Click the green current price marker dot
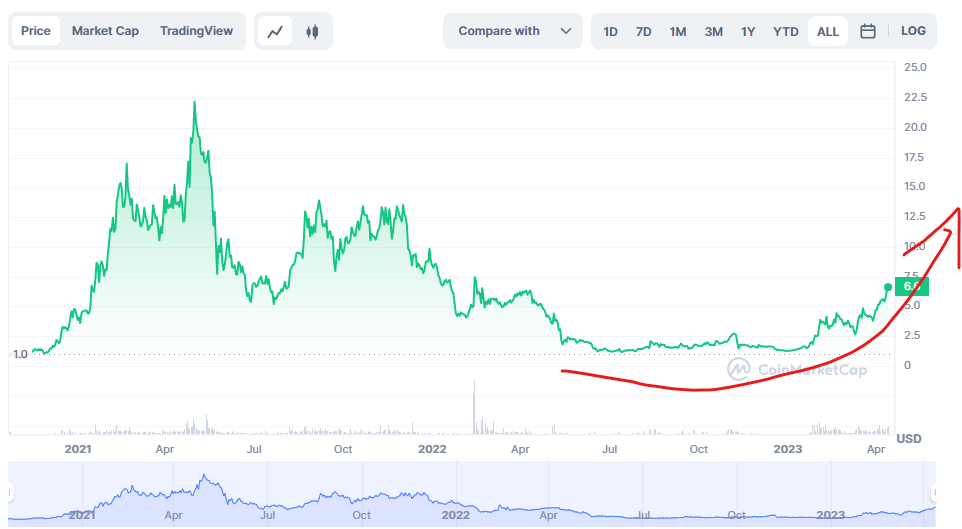Viewport: 962px width, 529px height. tap(888, 287)
